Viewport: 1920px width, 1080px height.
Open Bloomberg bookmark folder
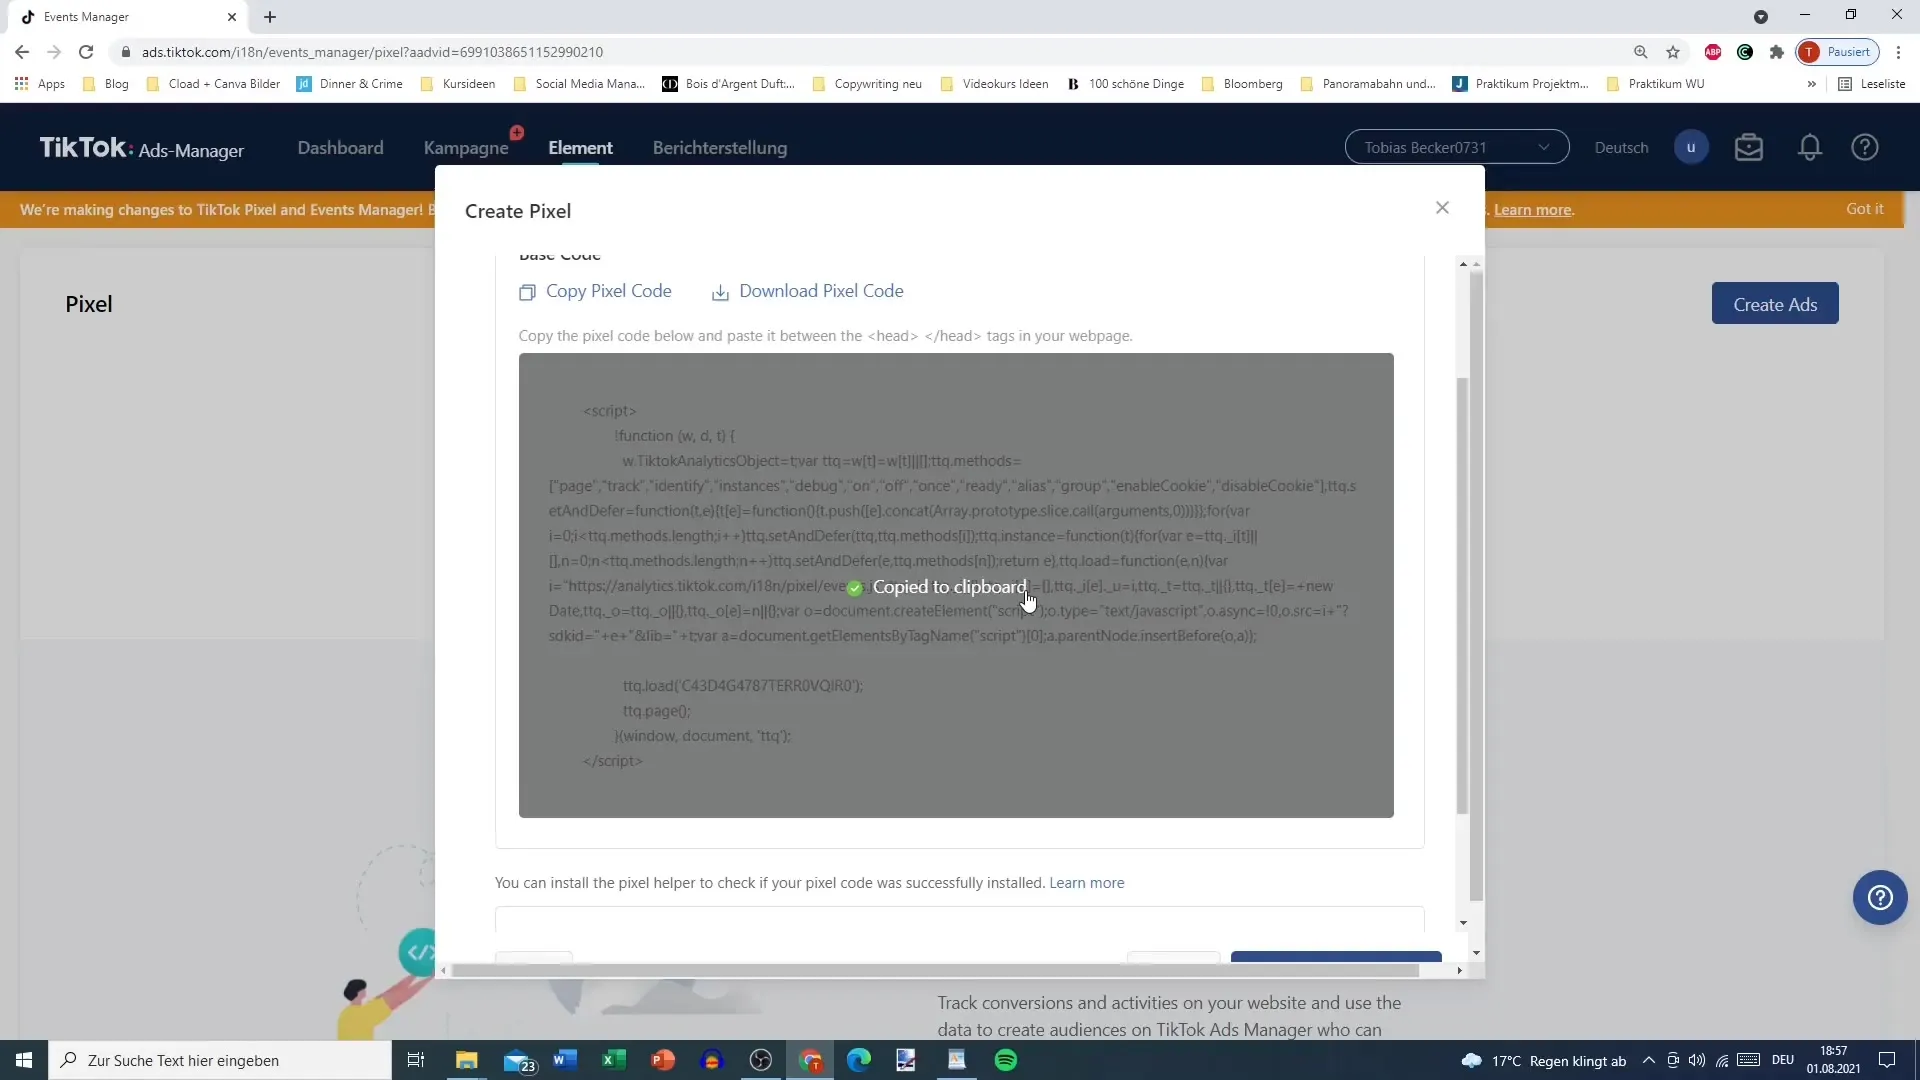pos(1242,84)
